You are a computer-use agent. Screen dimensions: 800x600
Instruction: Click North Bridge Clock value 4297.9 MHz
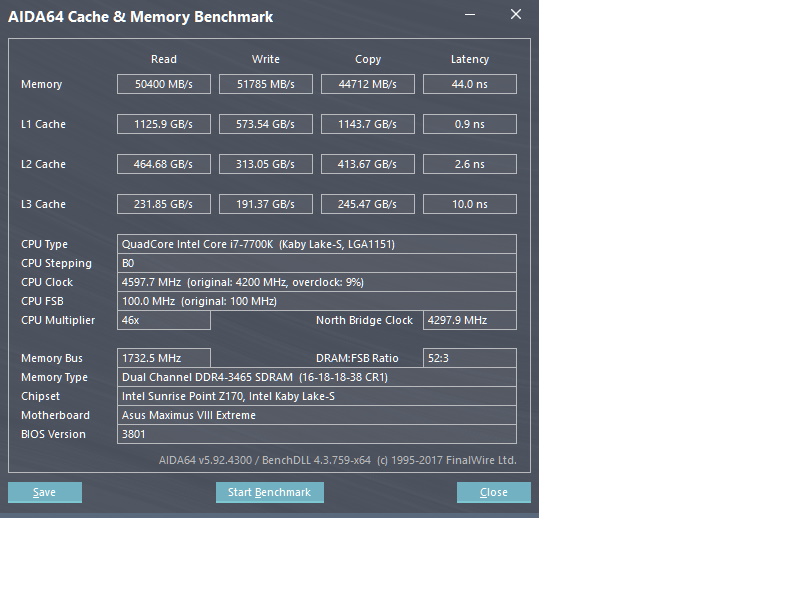pos(470,320)
